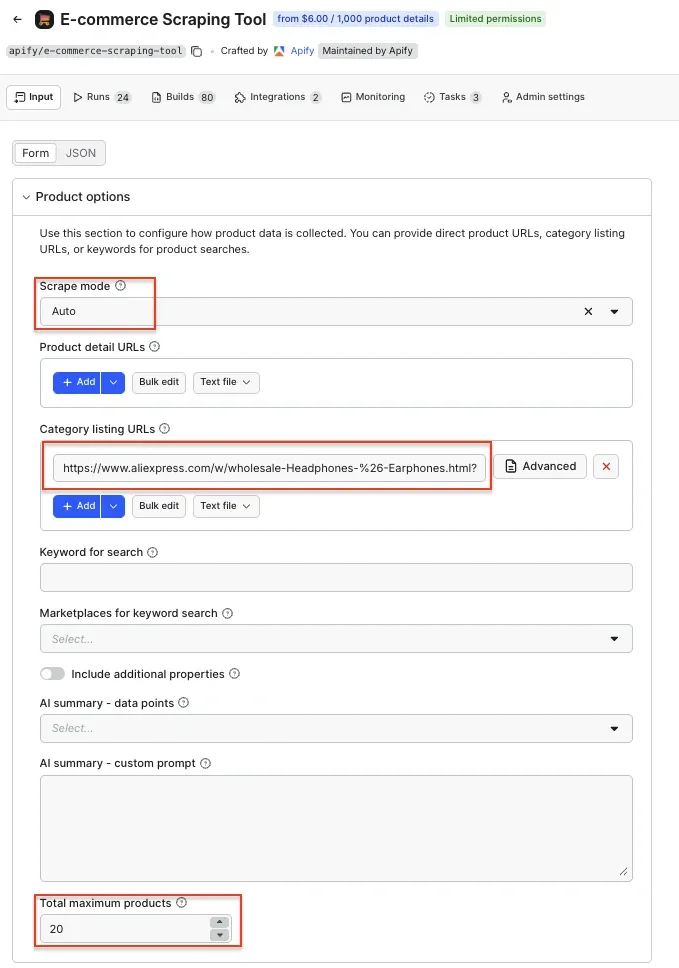Show help for Marketplaces for keyword search
Screen dimensions: 679x968
pos(227,613)
